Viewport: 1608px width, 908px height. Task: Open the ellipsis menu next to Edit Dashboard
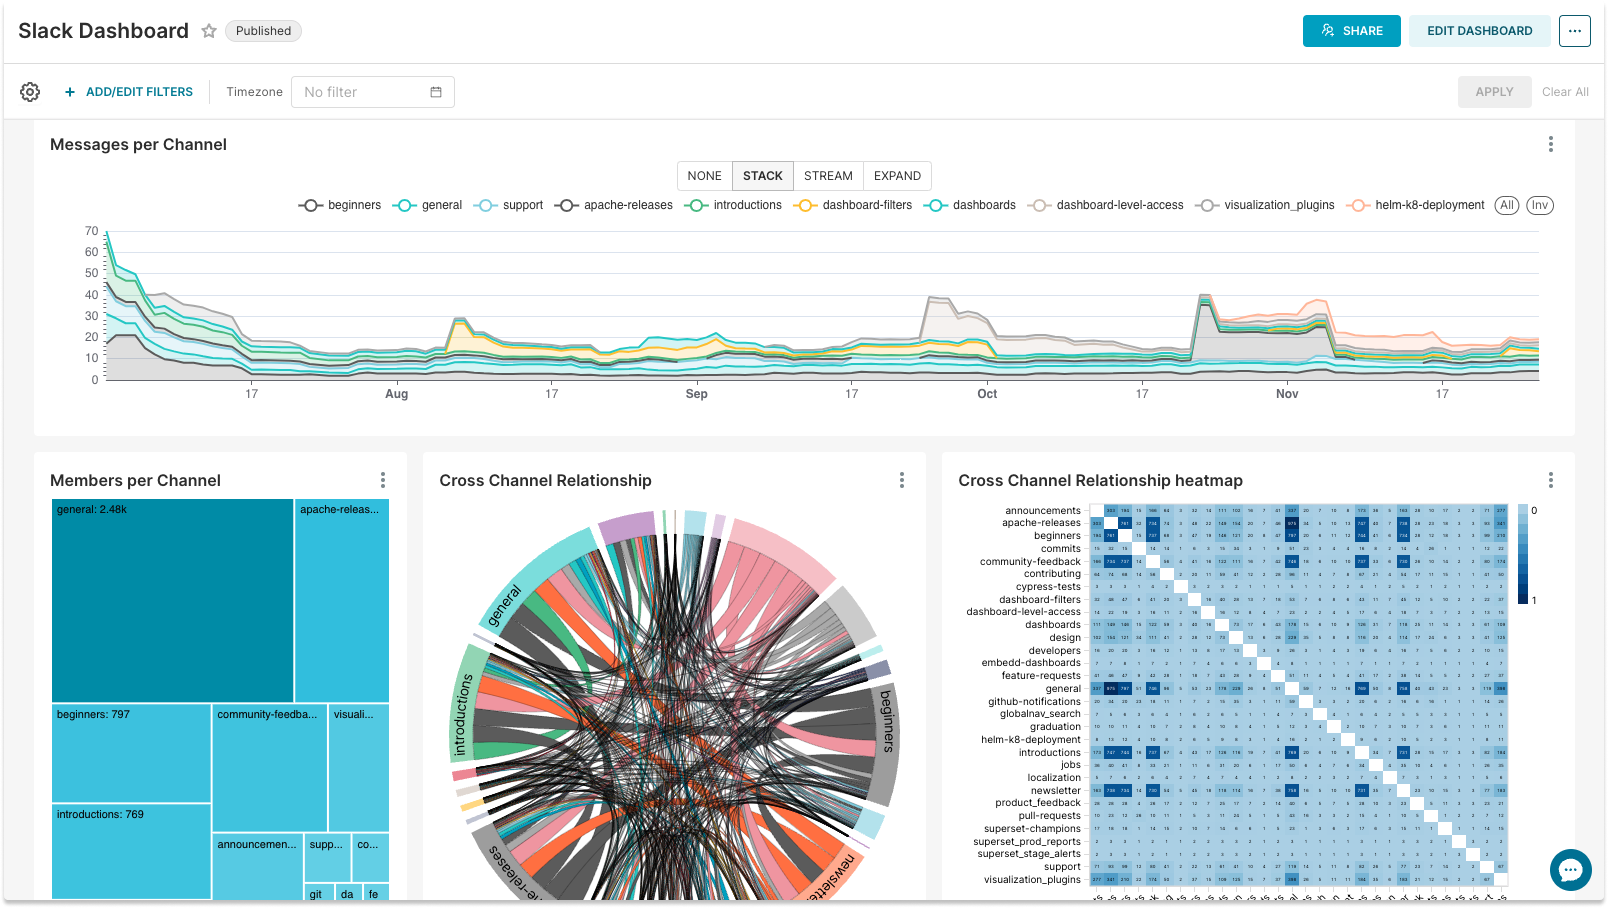1575,31
